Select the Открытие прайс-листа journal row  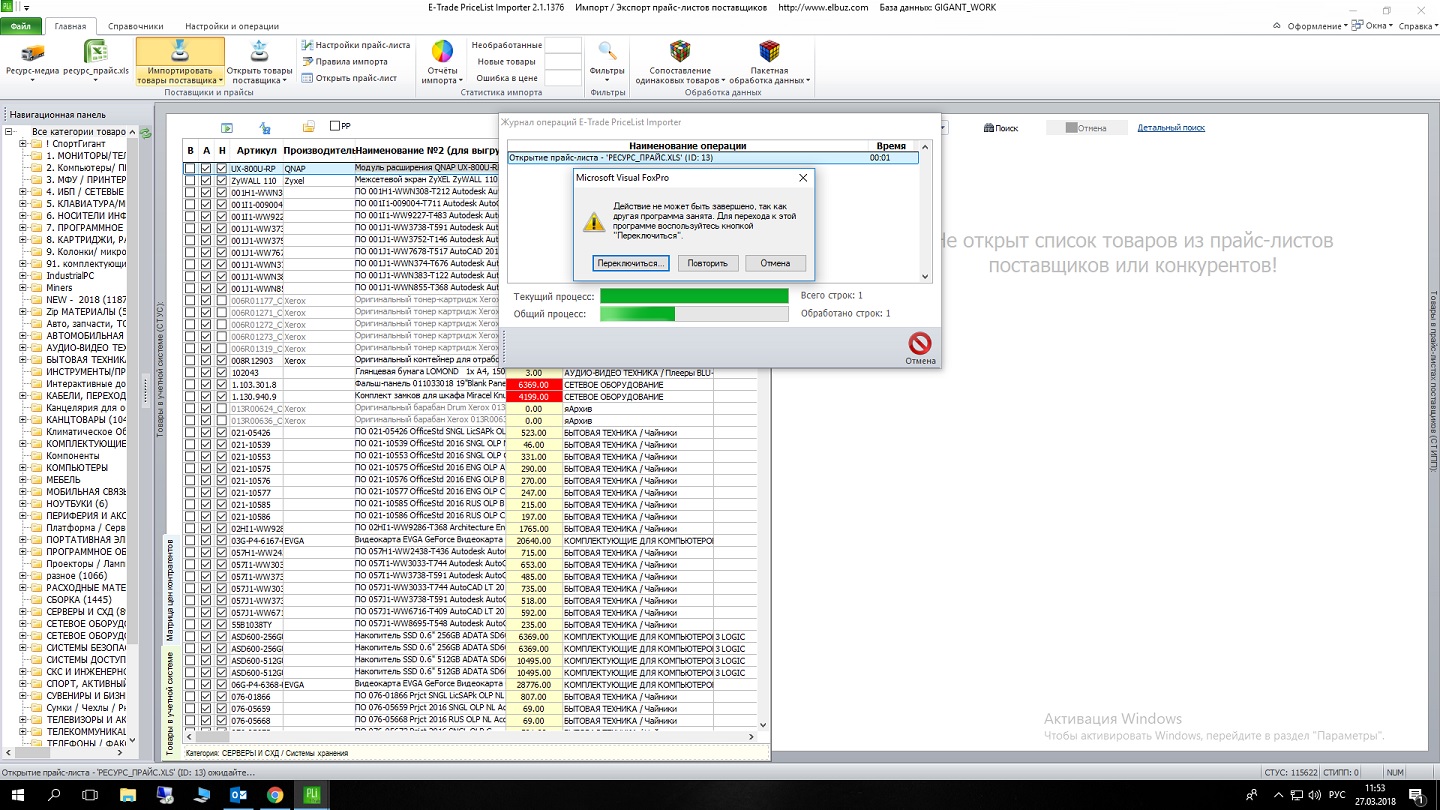(712, 158)
